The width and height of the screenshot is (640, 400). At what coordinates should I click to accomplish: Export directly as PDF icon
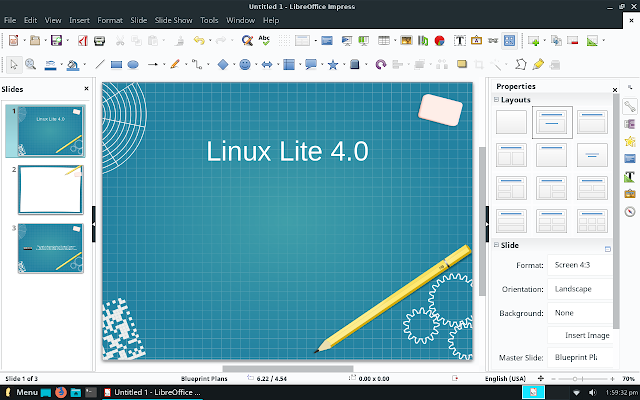pyautogui.click(x=83, y=40)
